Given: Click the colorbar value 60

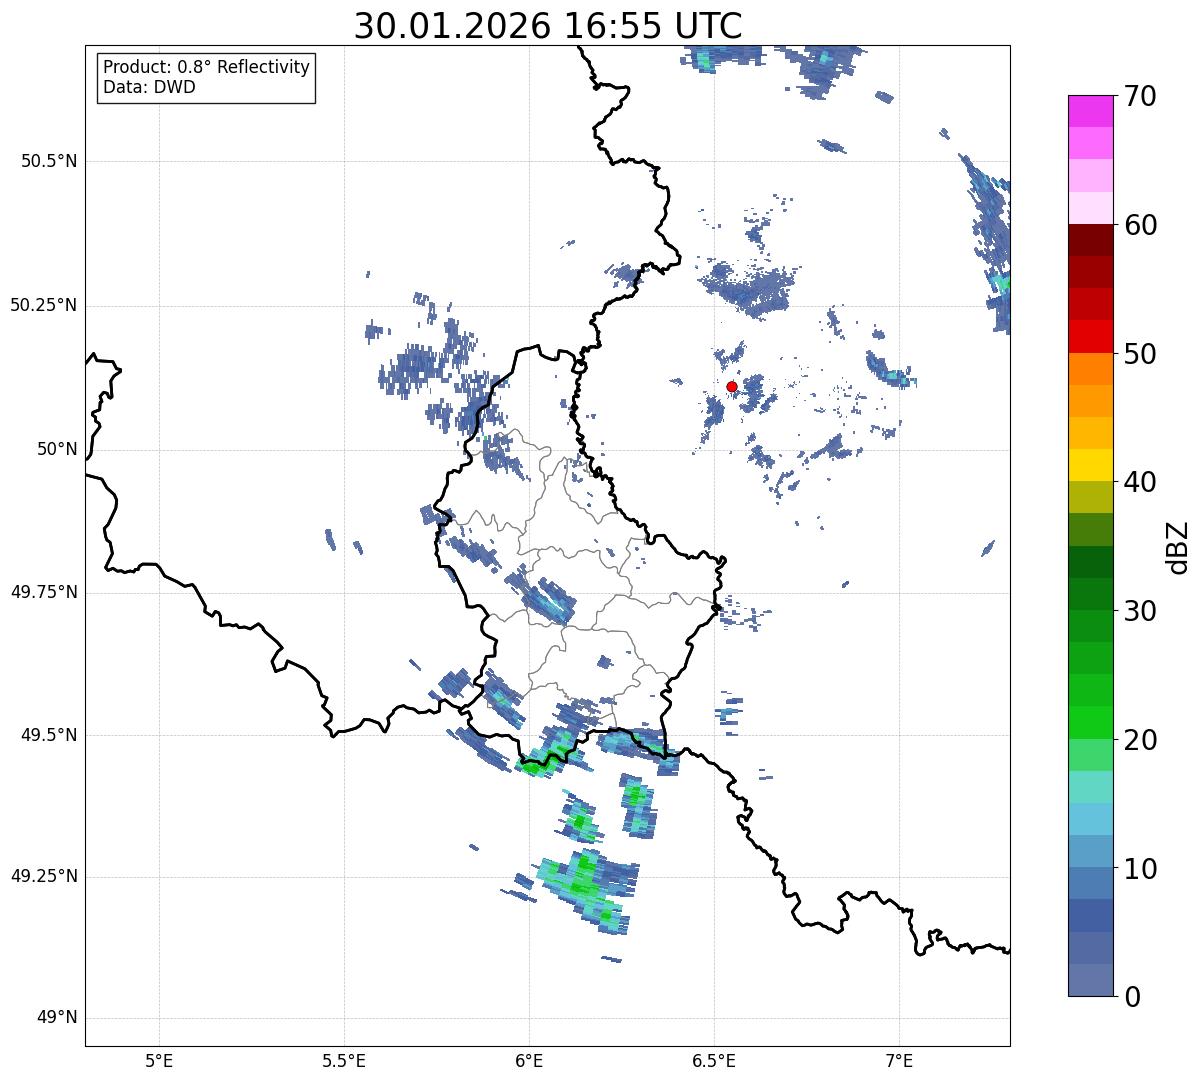Looking at the screenshot, I should point(1140,225).
